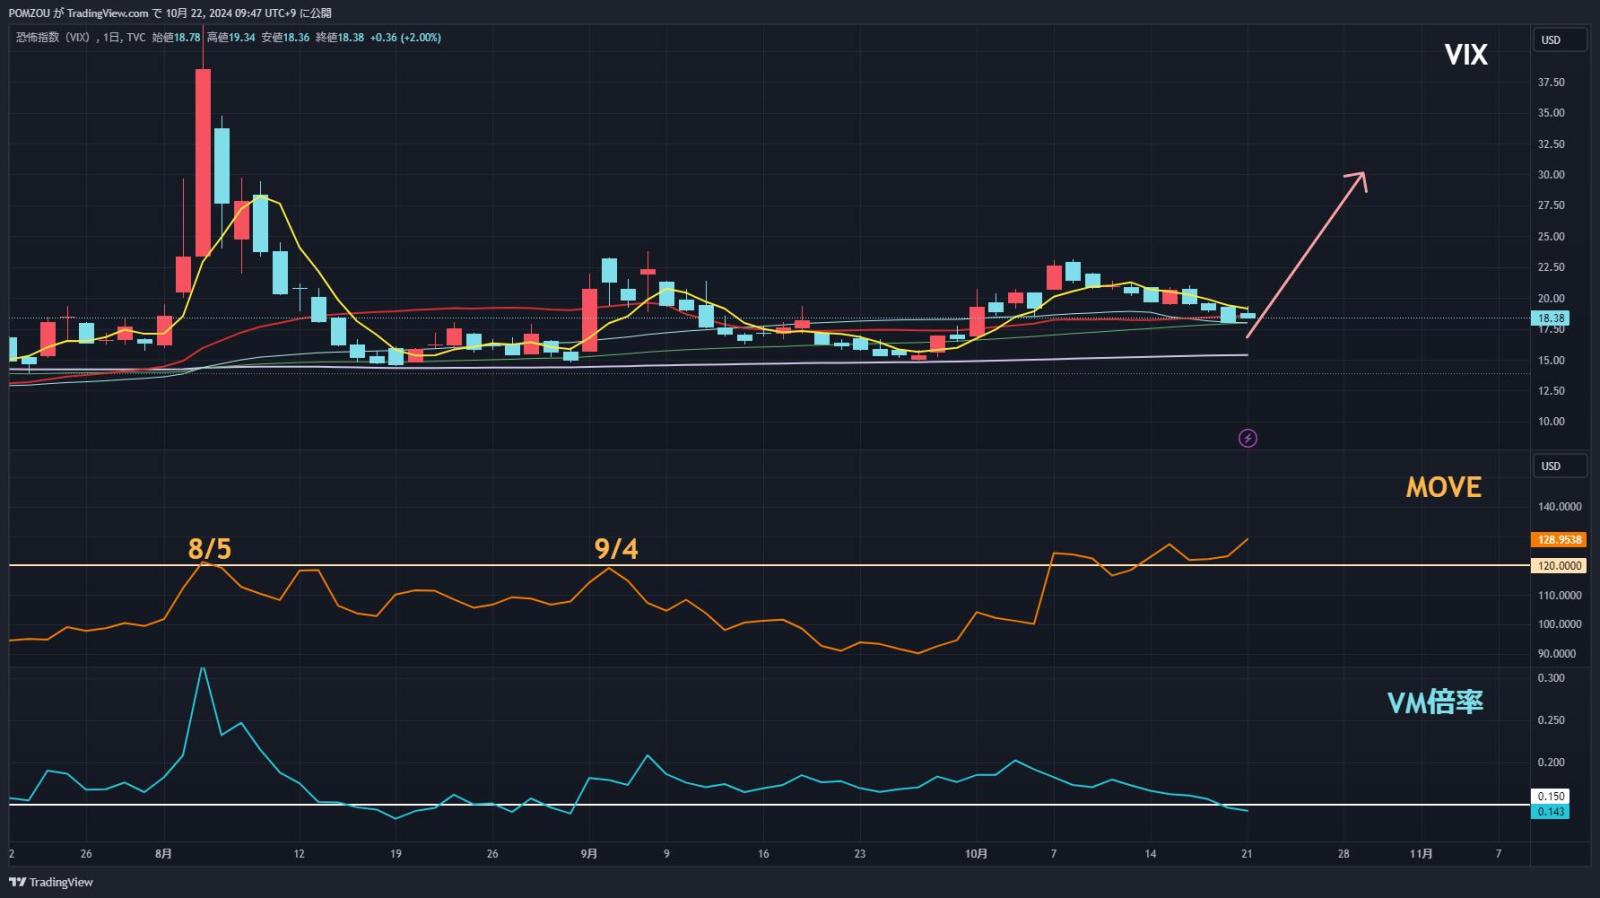Viewport: 1600px width, 898px height.
Task: Click the 0.143 VM ratio value label
Action: click(1550, 812)
